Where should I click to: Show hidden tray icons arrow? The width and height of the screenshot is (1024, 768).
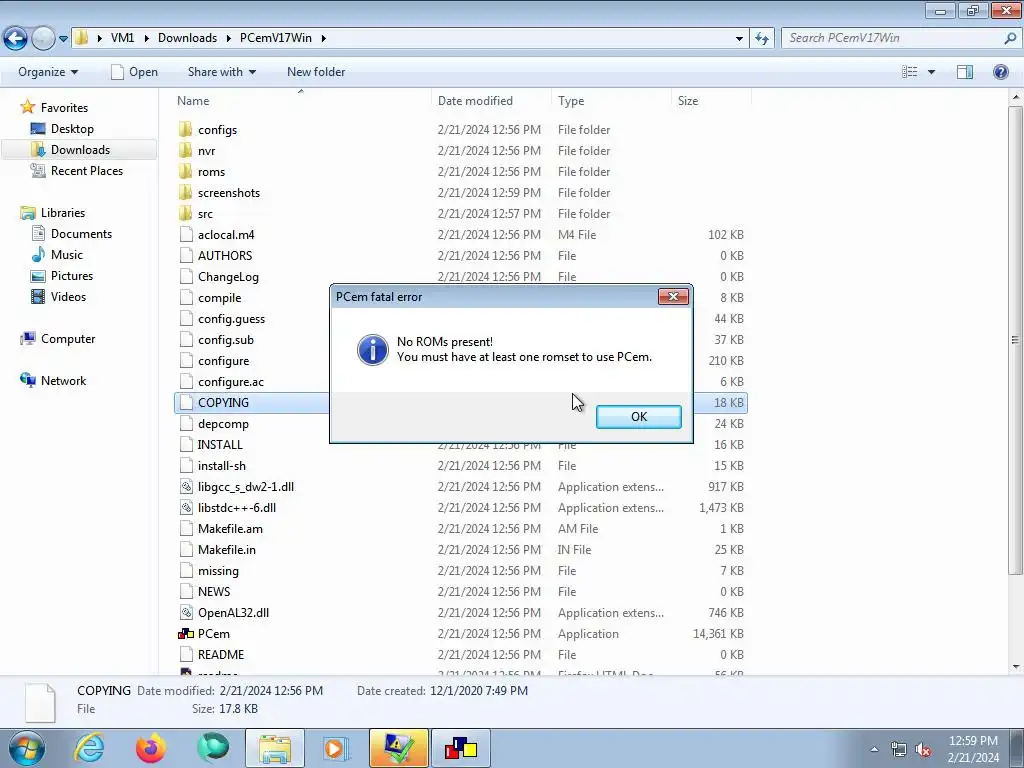coord(874,749)
